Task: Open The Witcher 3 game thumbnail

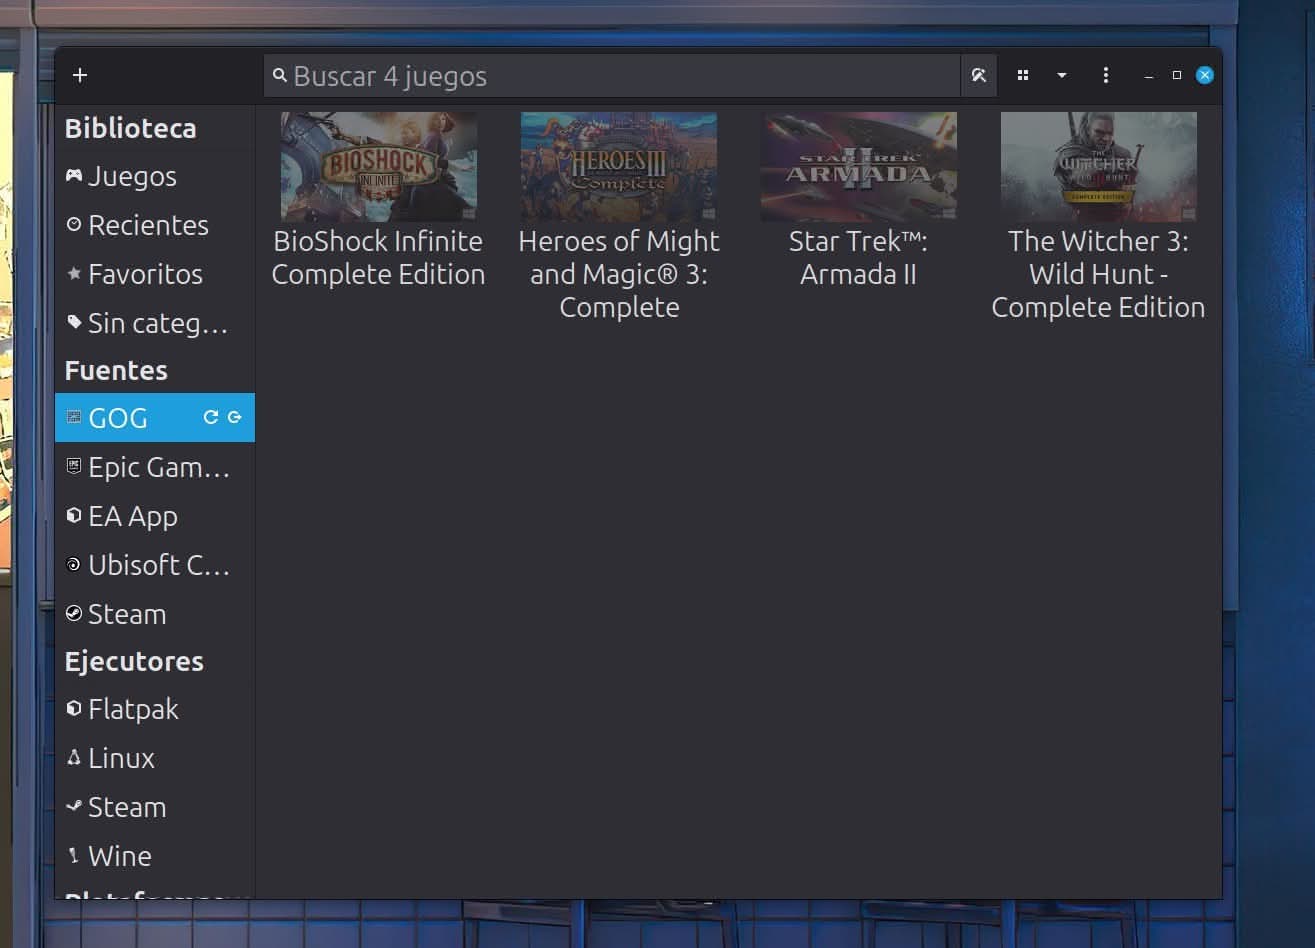Action: coord(1098,166)
